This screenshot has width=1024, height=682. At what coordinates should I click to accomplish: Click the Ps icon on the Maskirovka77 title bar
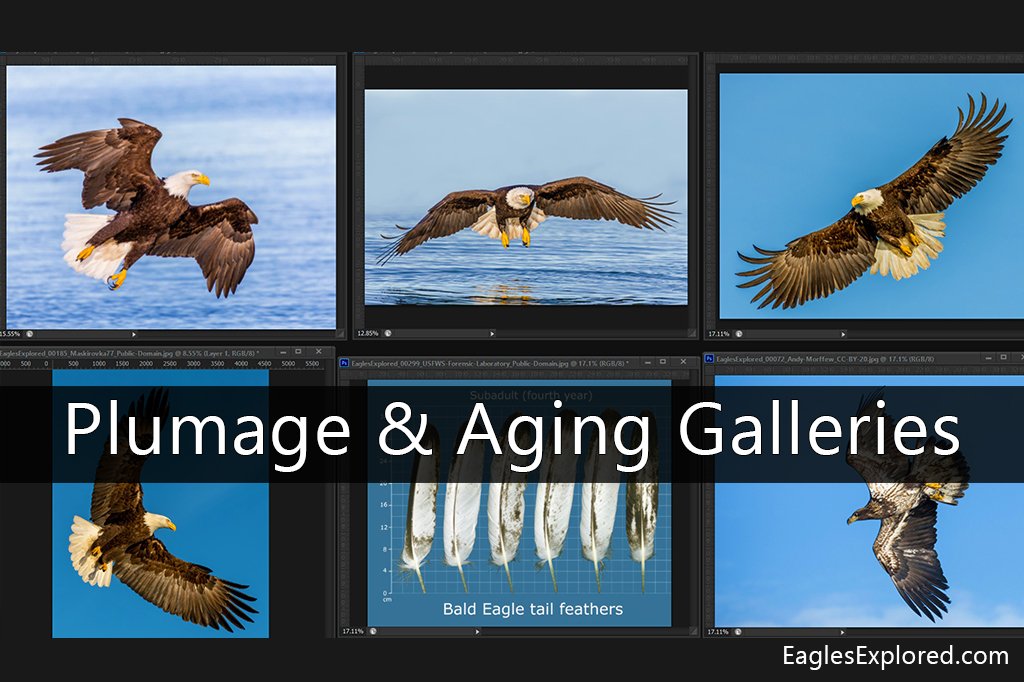pyautogui.click(x=4, y=351)
